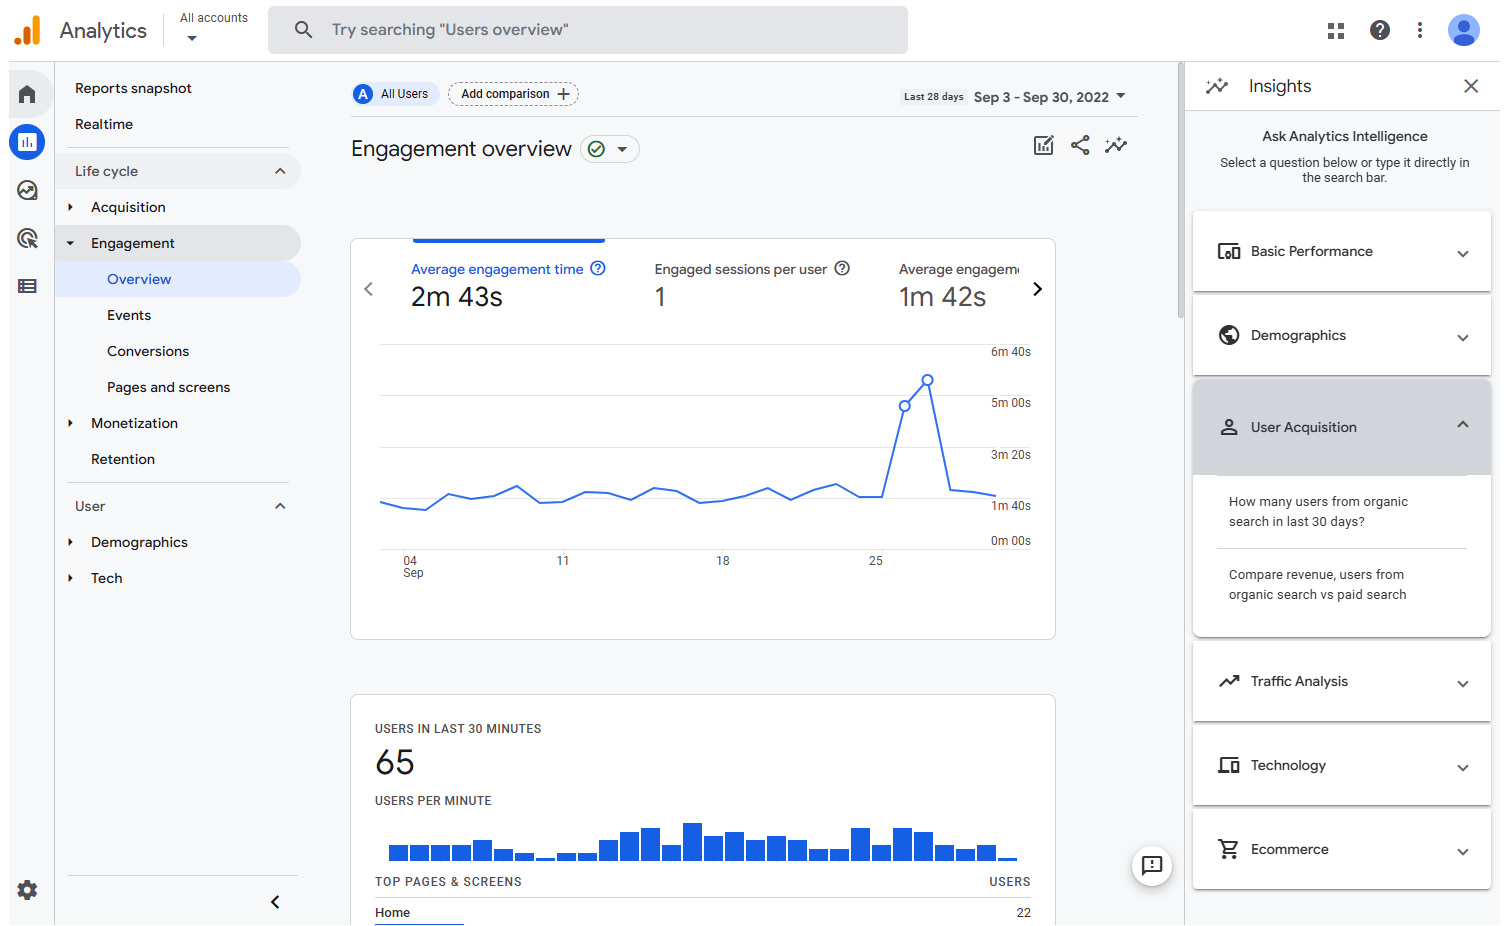Expand the Demographics card in Insights
1509x926 pixels.
1341,336
